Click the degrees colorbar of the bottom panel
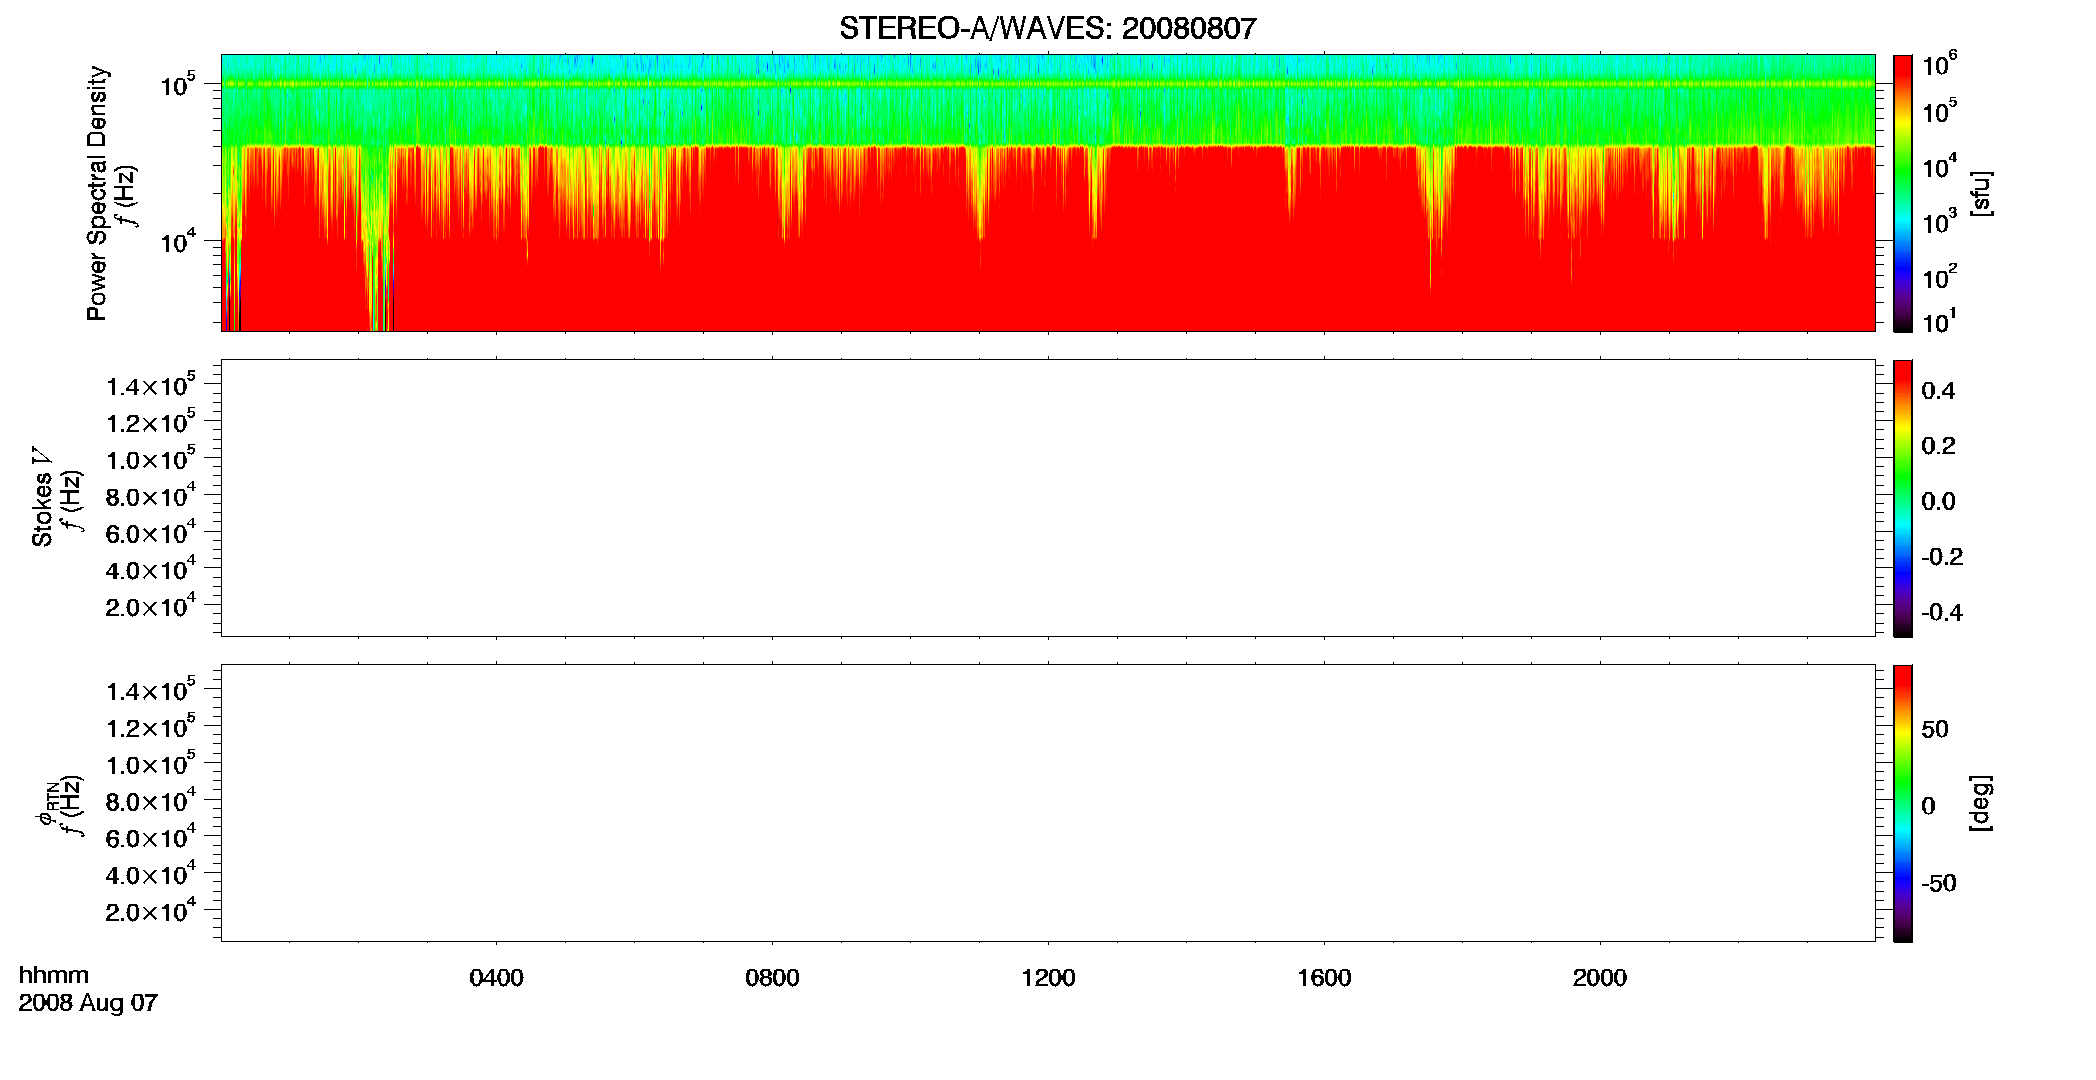 (x=1903, y=803)
